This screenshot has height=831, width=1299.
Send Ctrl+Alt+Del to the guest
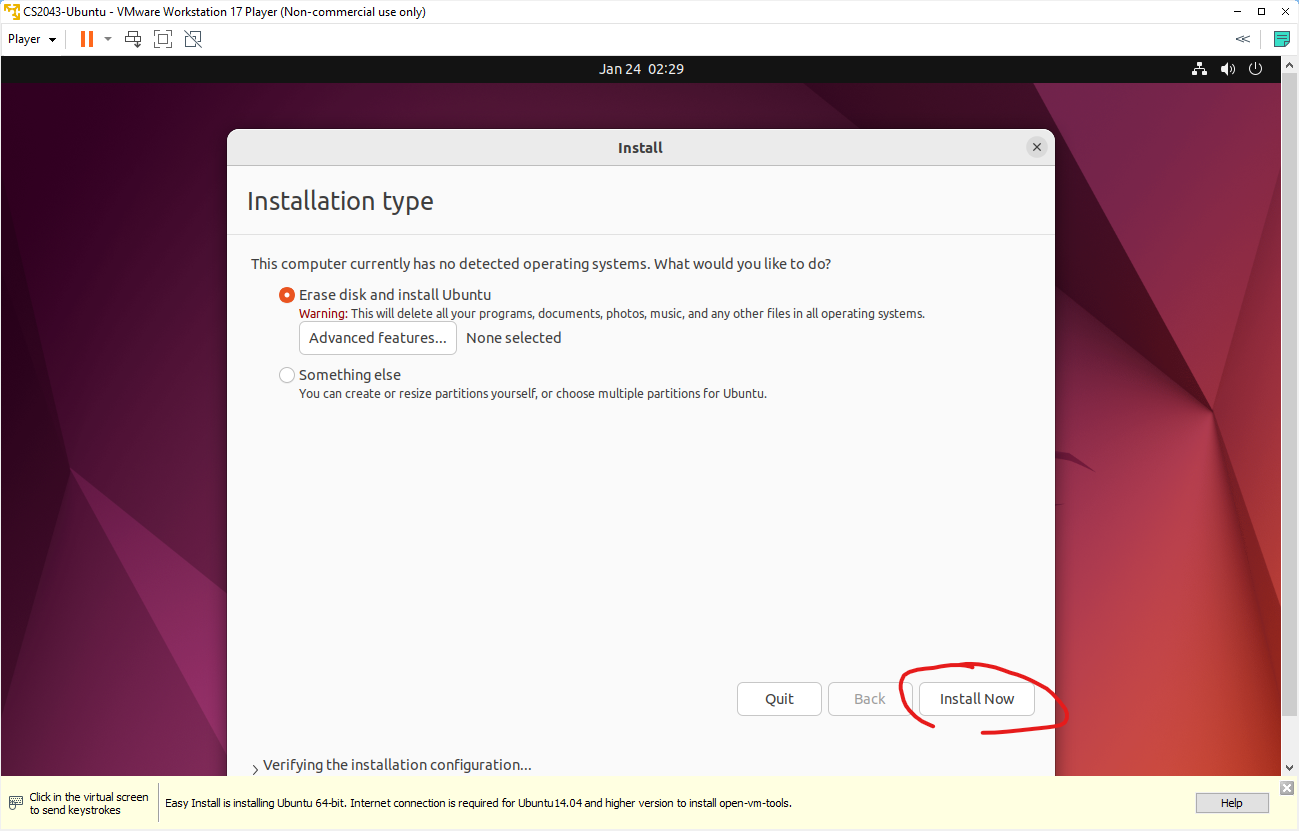[x=133, y=38]
